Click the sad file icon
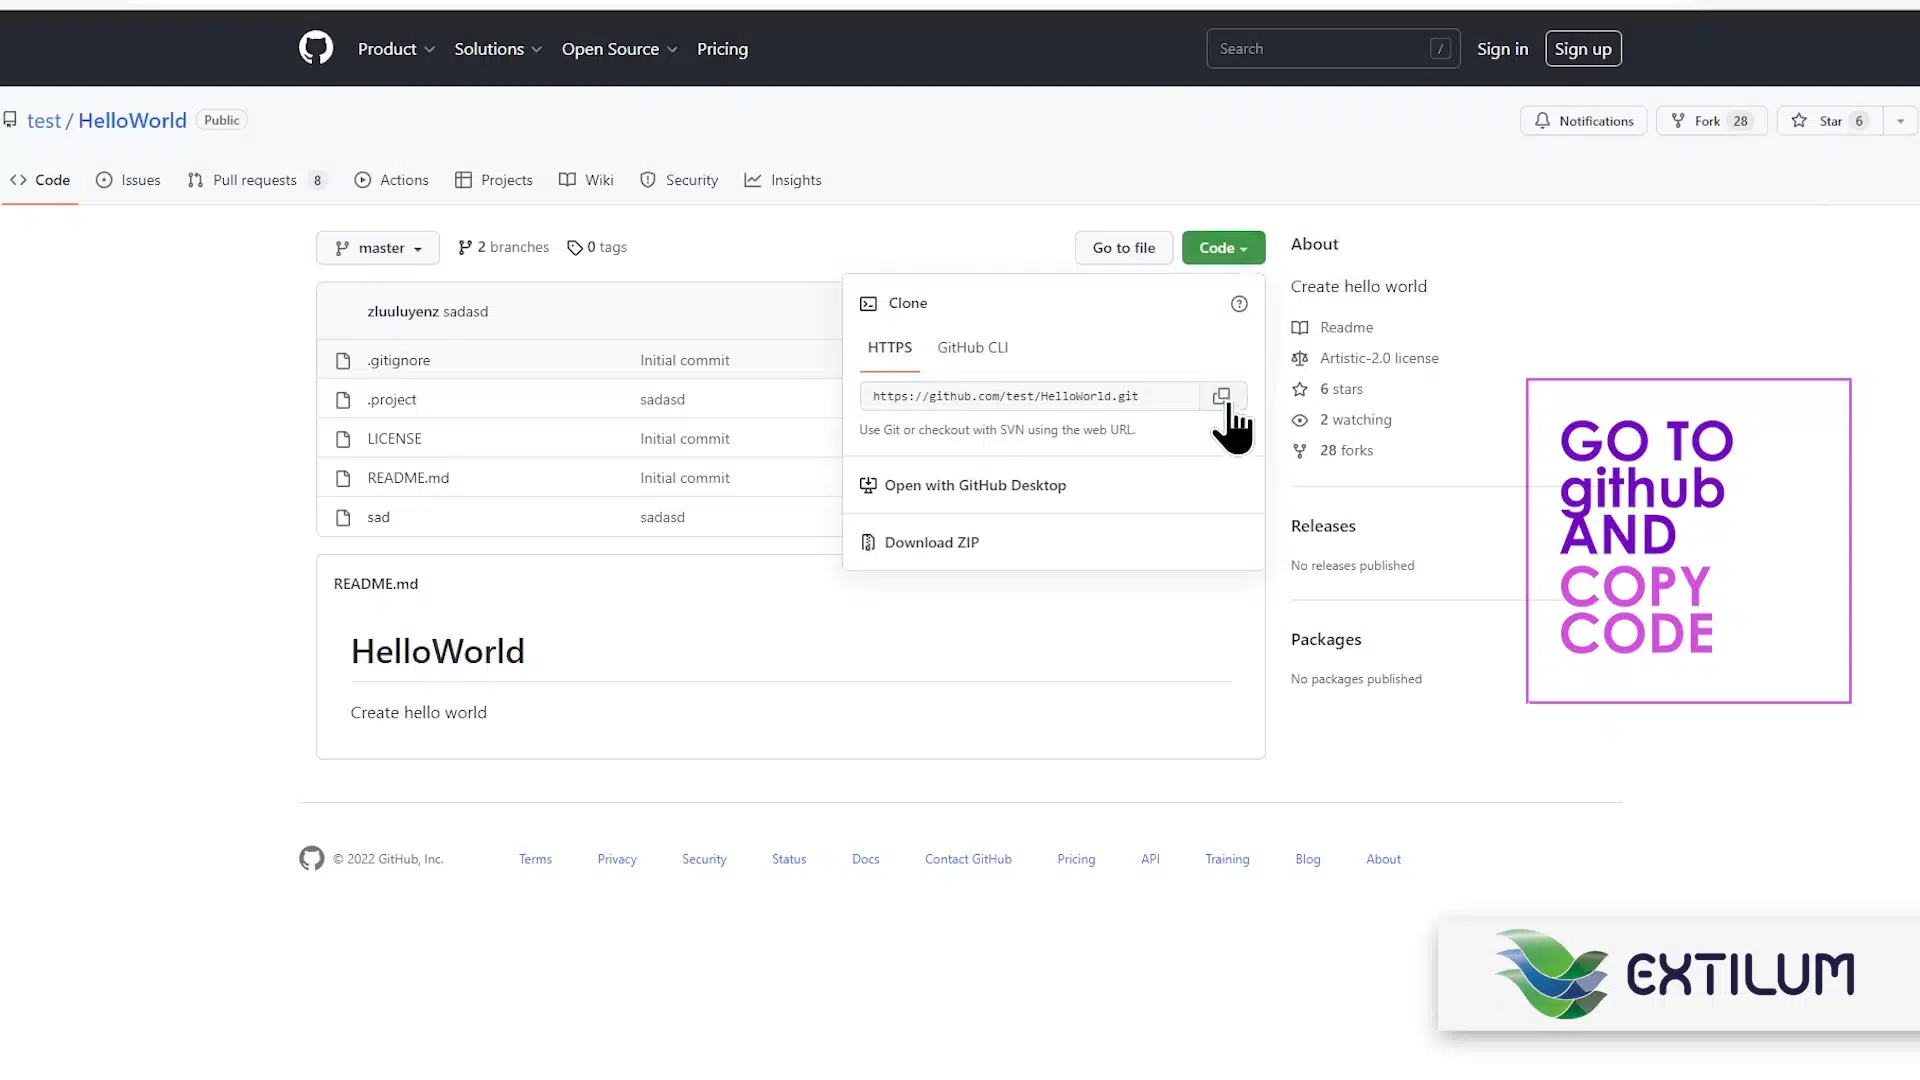Screen dimensions: 1920x1080 tap(343, 517)
